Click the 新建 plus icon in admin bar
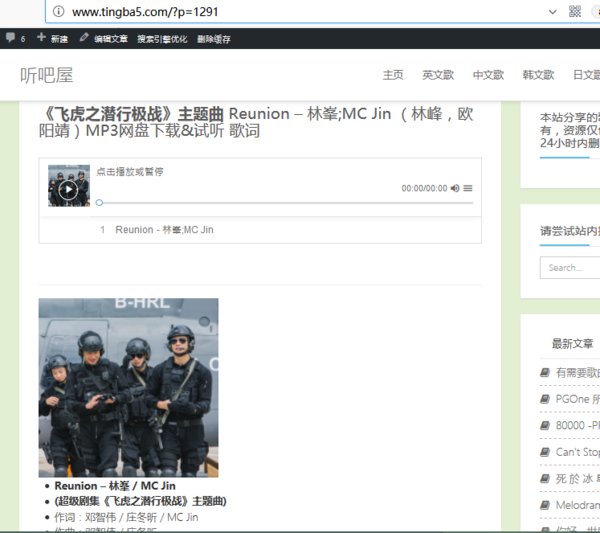 41,38
